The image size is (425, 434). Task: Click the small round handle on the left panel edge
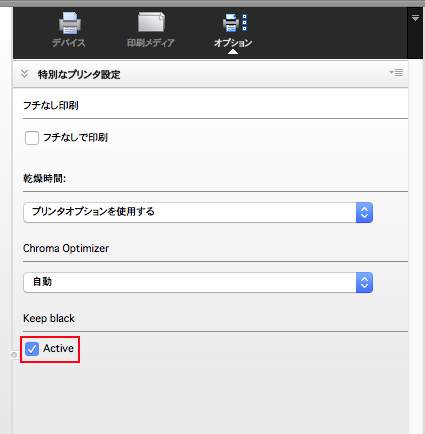coord(14,355)
